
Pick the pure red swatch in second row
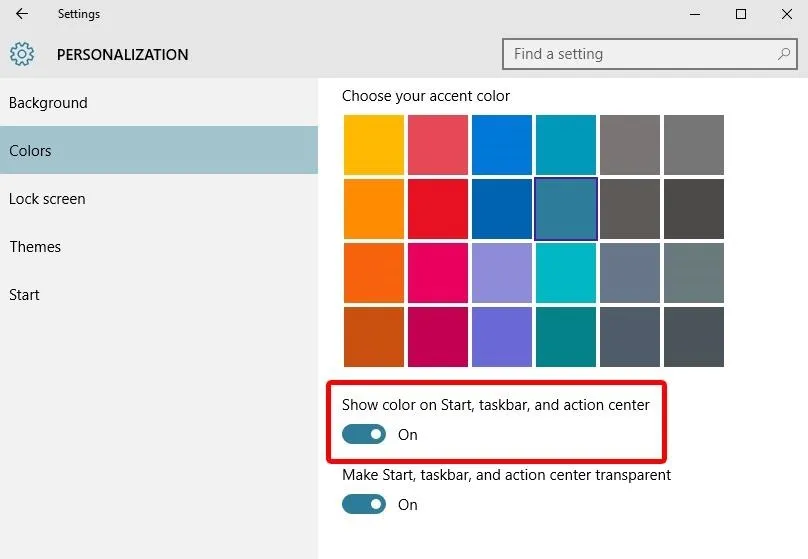(x=438, y=209)
